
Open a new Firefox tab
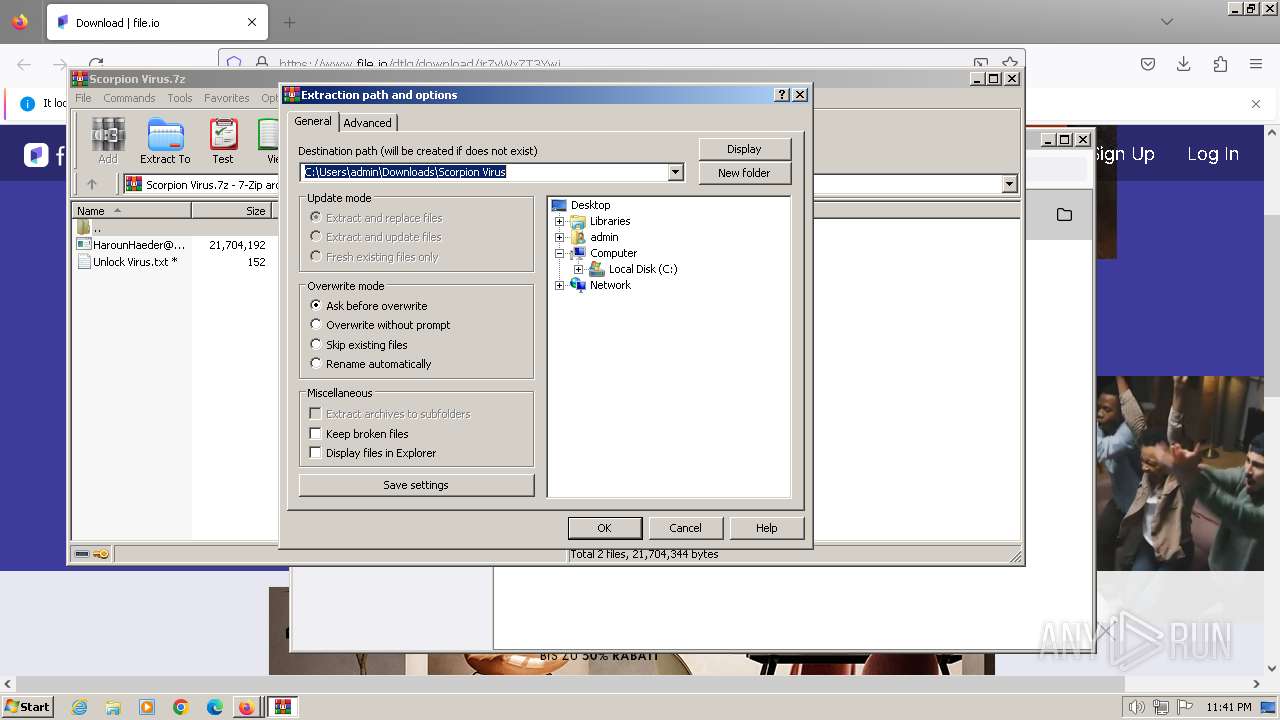(x=289, y=22)
